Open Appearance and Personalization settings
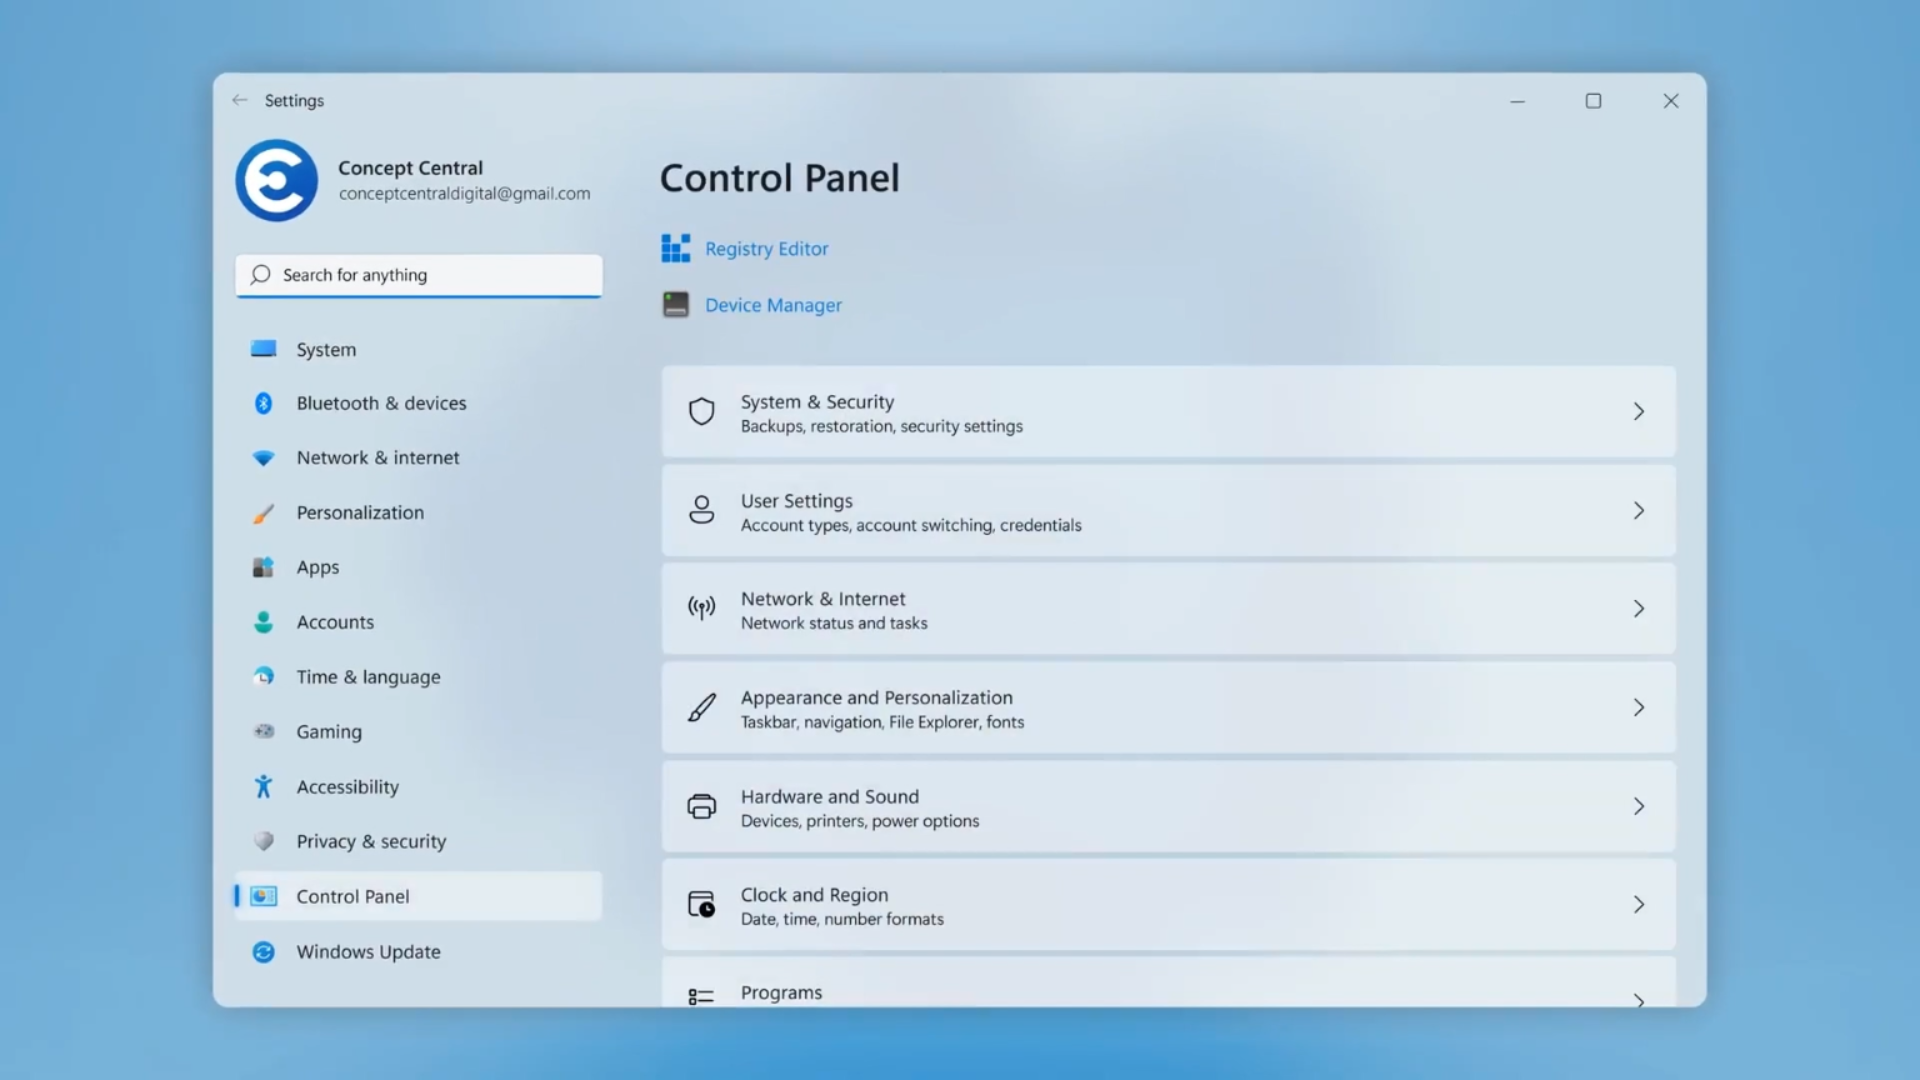1920x1080 pixels. coord(1167,708)
